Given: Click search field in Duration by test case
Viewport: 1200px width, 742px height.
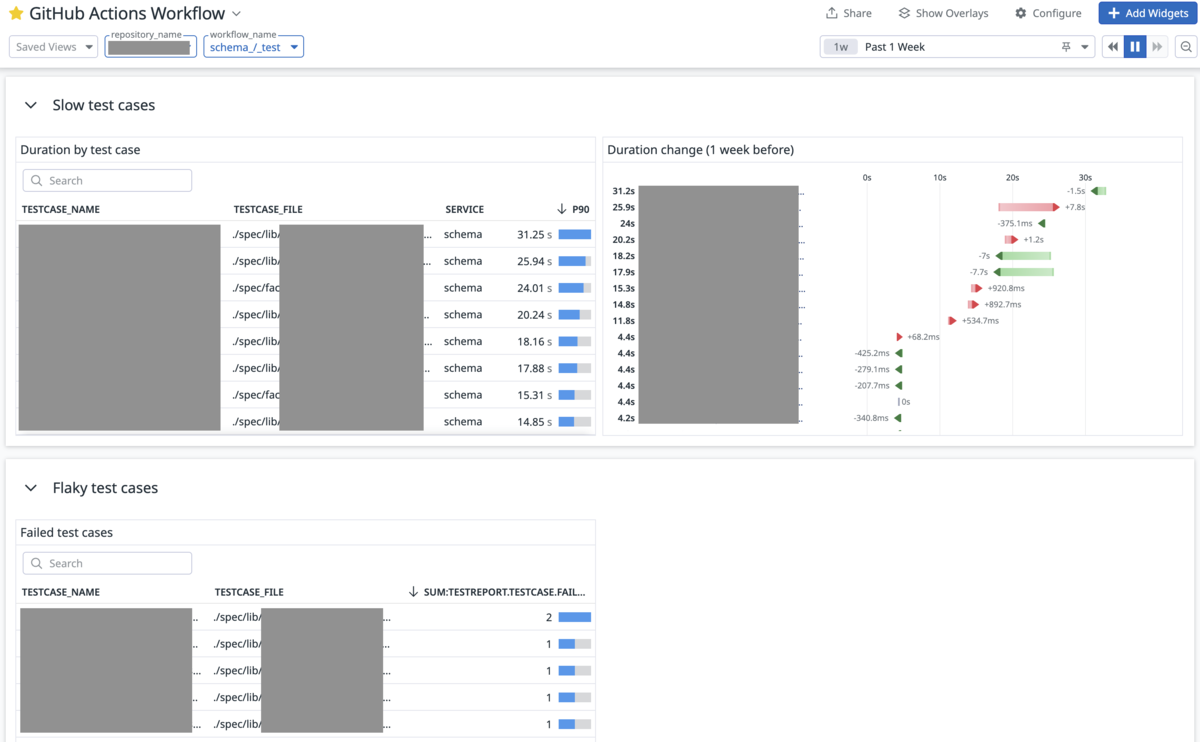Looking at the screenshot, I should click(x=107, y=181).
